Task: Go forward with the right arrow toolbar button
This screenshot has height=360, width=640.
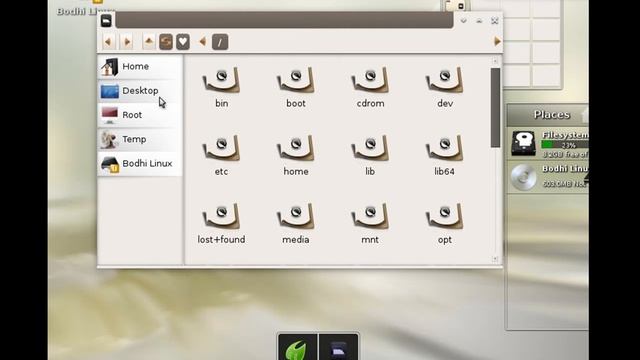Action: pyautogui.click(x=127, y=42)
